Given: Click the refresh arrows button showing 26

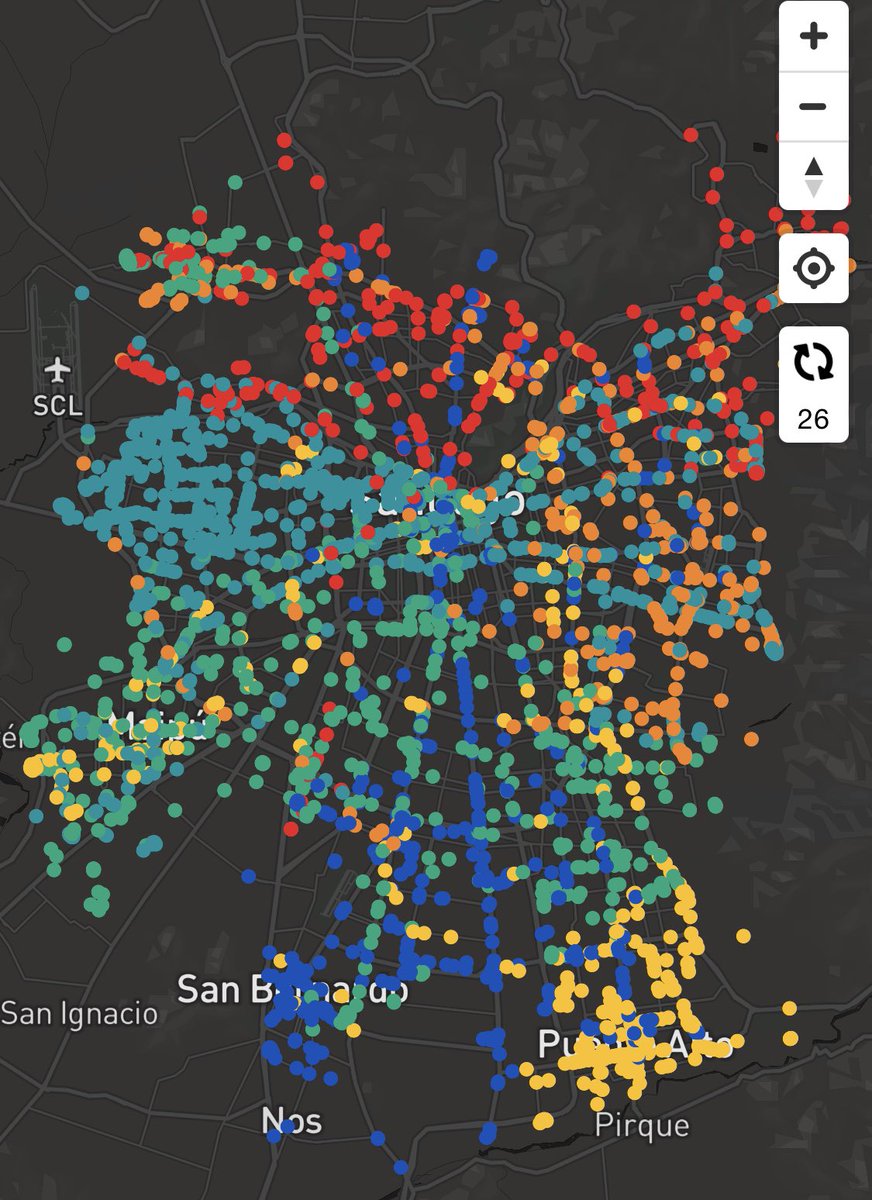Looking at the screenshot, I should coord(813,384).
